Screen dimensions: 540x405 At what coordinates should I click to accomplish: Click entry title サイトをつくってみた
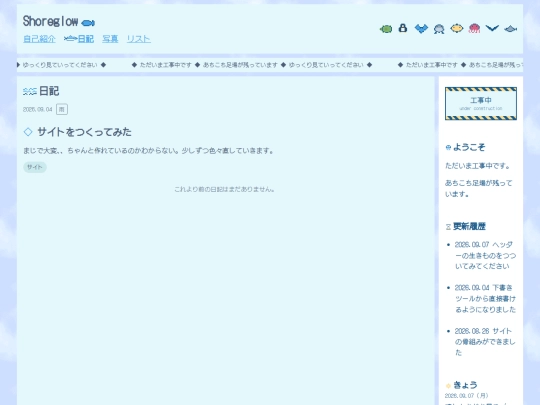click(x=84, y=132)
